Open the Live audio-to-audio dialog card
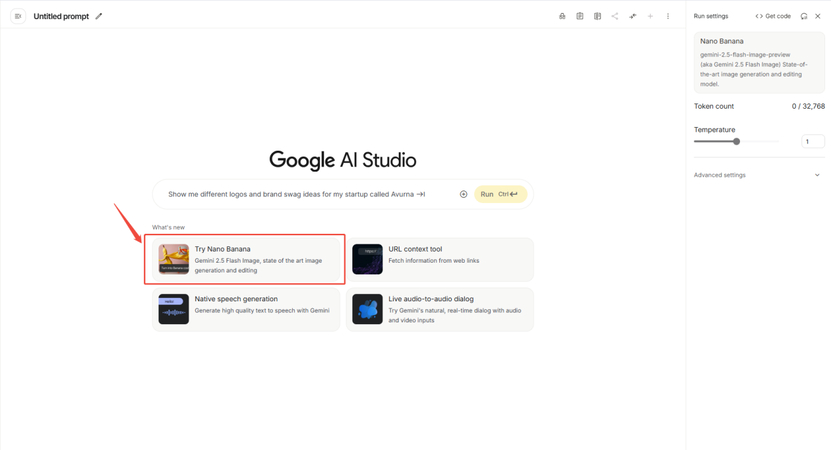This screenshot has height=450, width=831. click(x=440, y=310)
